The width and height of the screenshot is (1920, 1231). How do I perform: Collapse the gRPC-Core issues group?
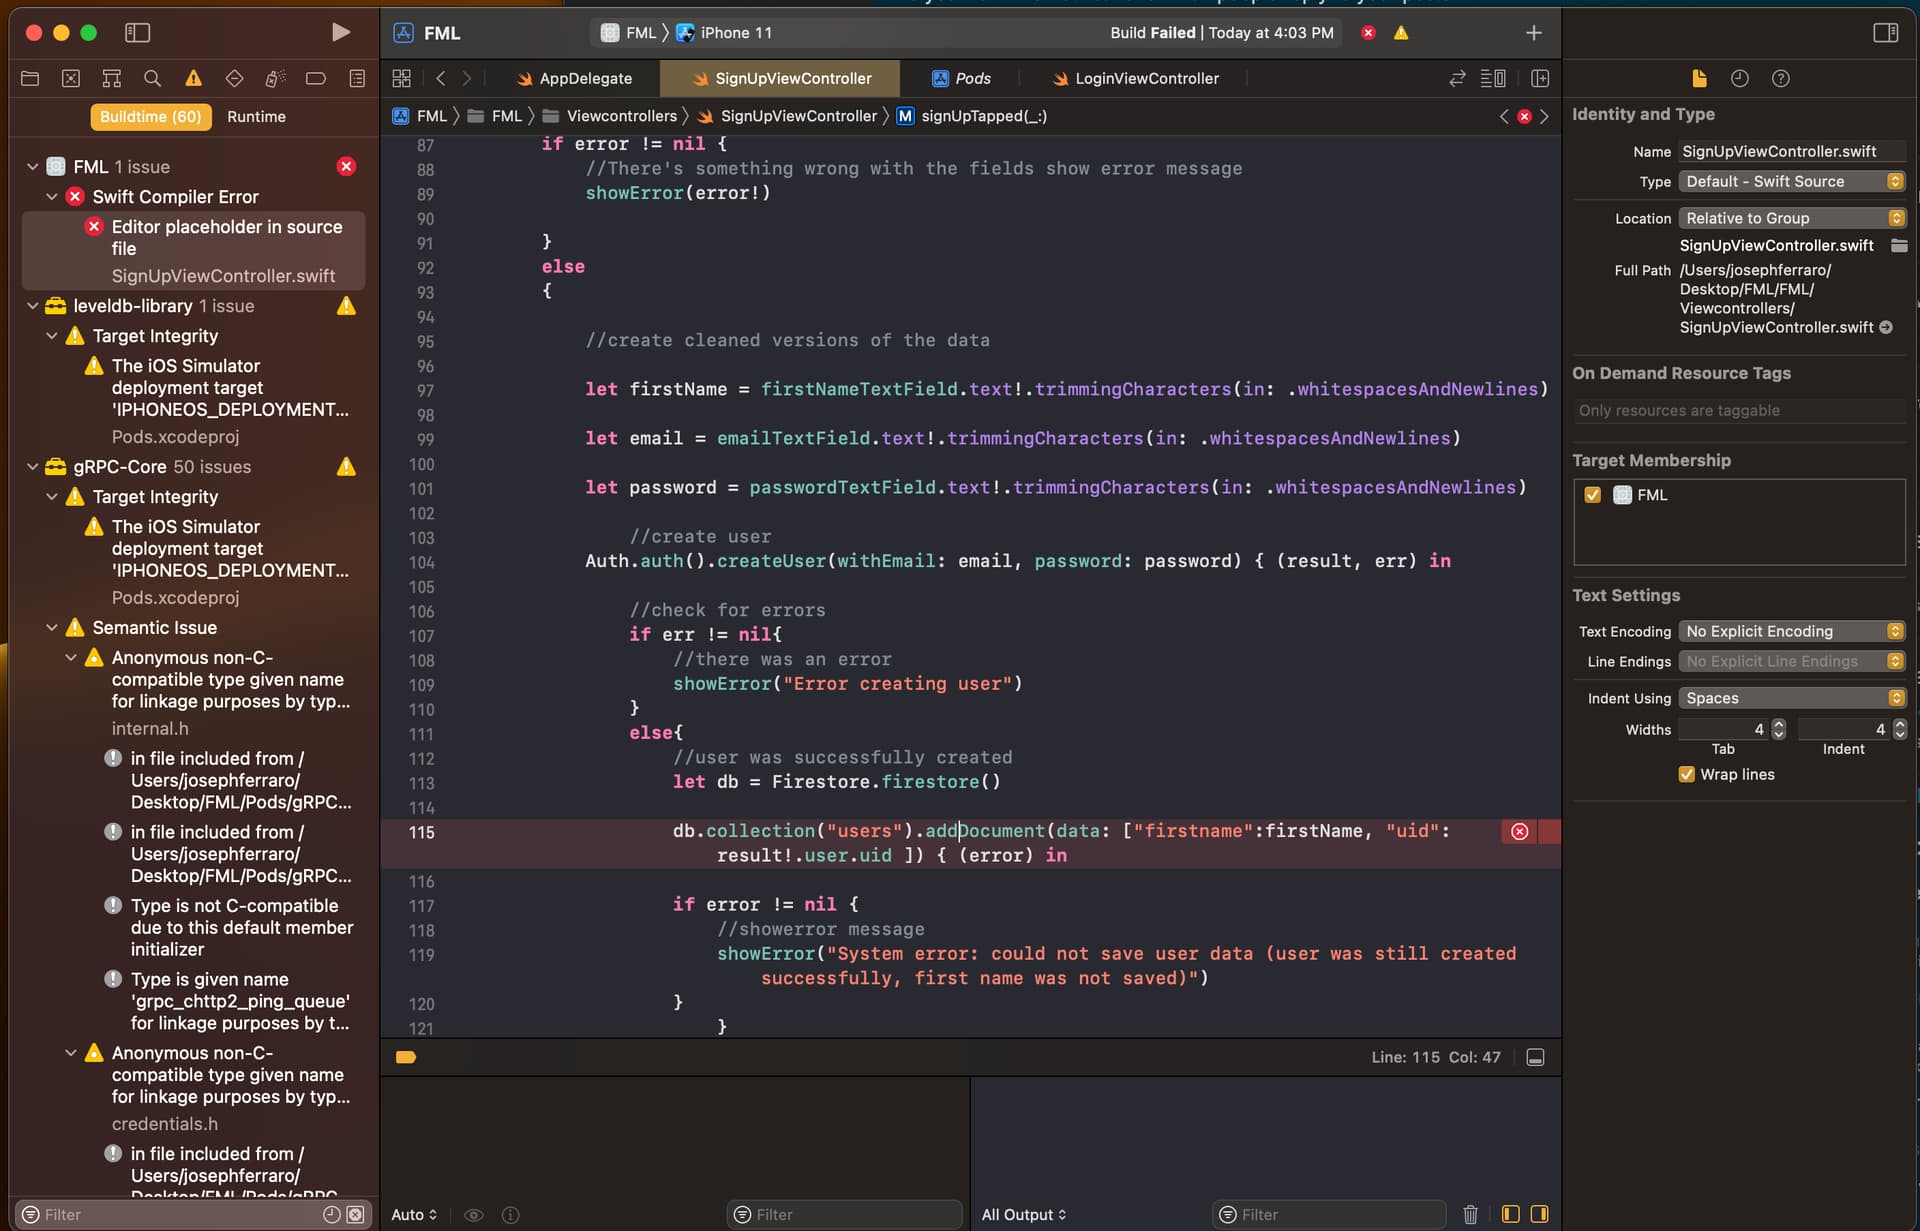32,467
